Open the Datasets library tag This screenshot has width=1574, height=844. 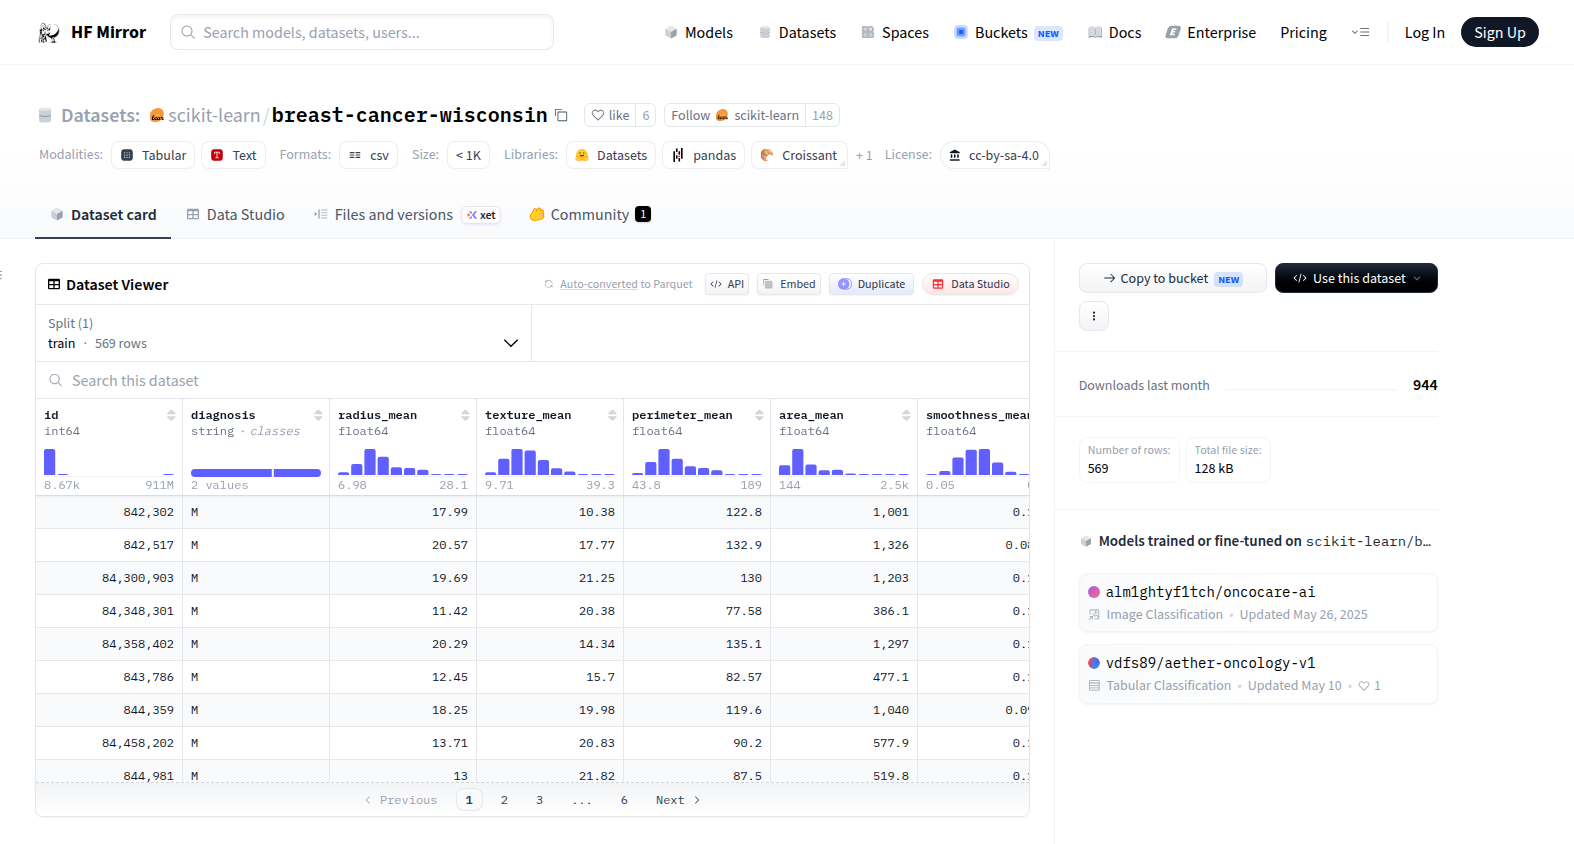tap(612, 155)
